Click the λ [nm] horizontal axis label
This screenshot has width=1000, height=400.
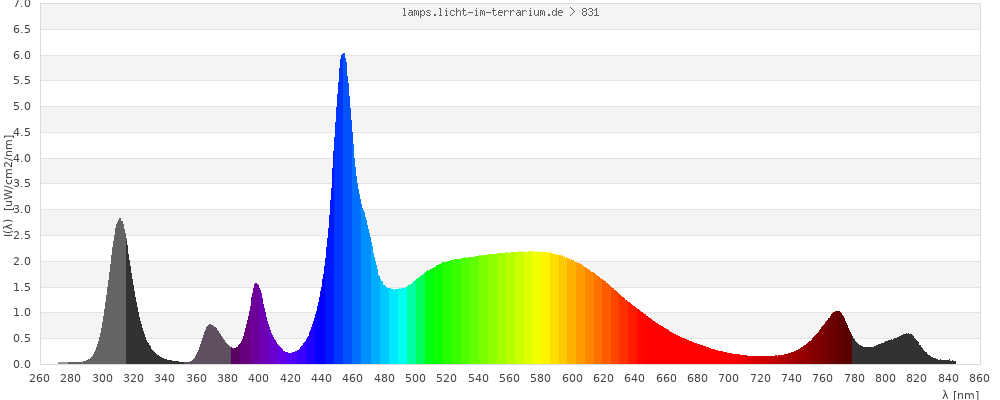(960, 394)
